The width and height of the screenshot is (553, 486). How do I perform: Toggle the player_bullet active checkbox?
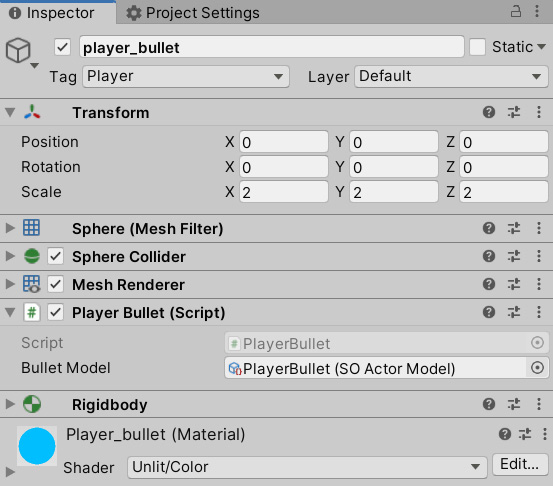click(62, 47)
